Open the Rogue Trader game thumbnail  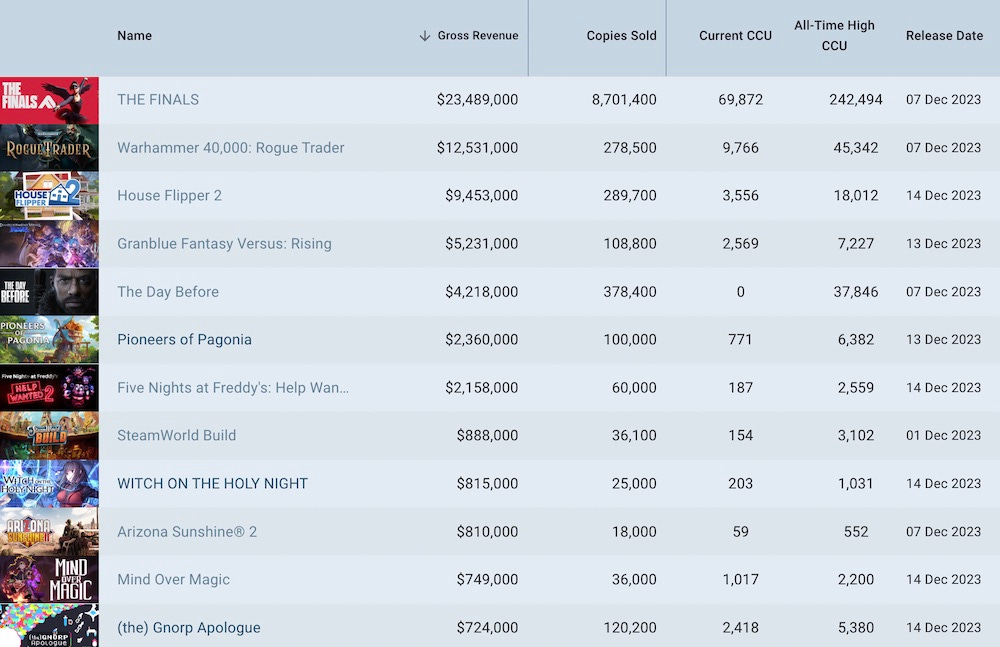(49, 148)
